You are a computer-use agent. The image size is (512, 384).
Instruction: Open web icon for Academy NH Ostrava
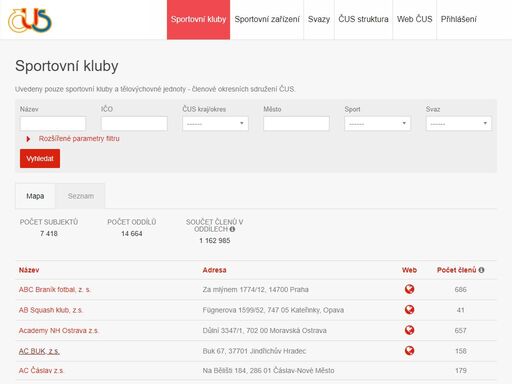pyautogui.click(x=409, y=330)
